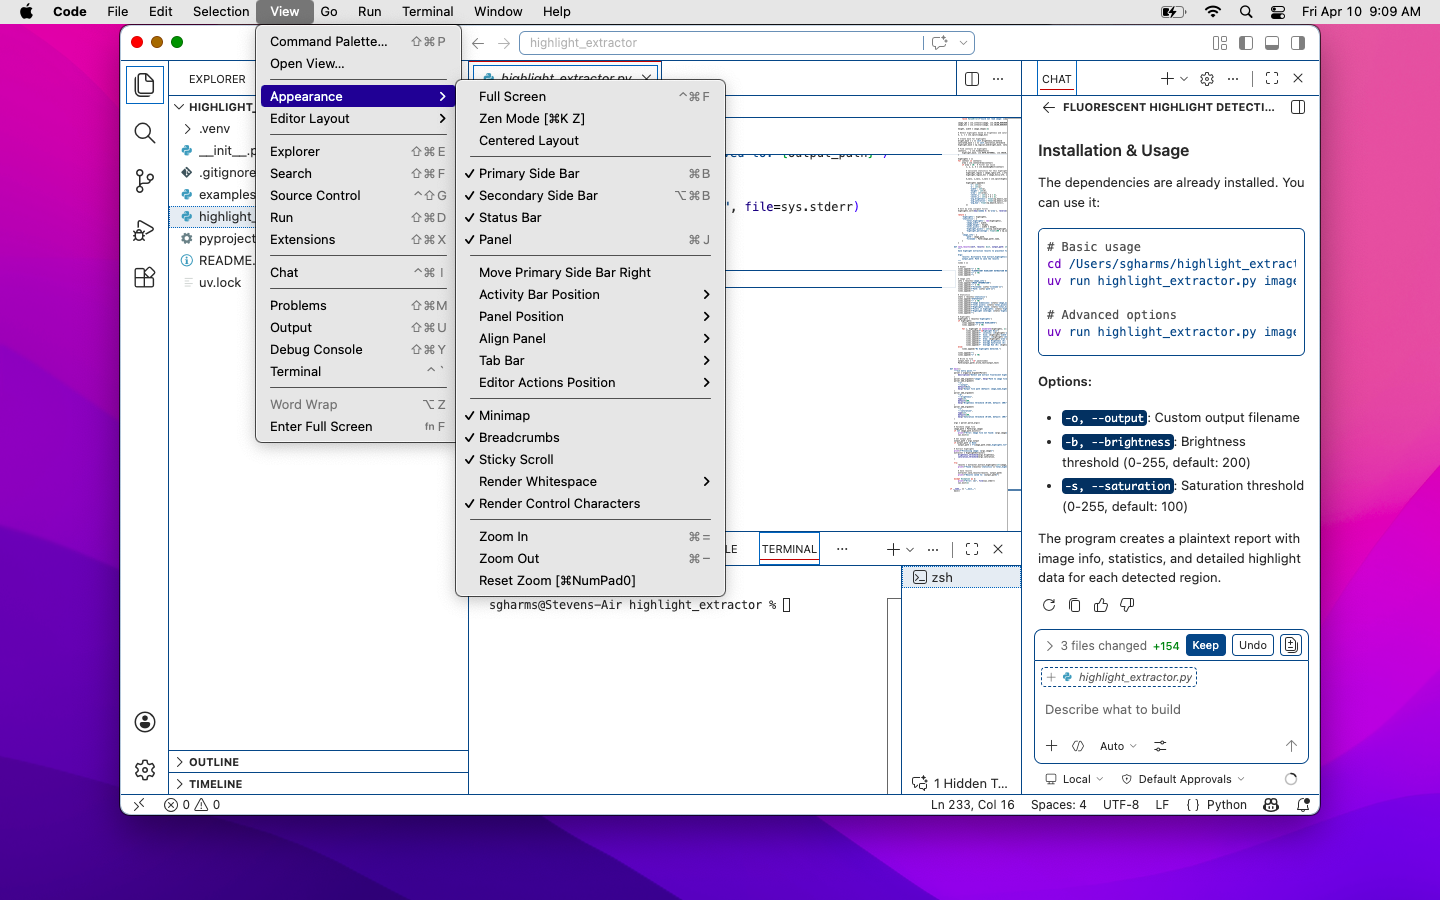
Task: Disable Breadcrumbs in Appearance menu
Action: pyautogui.click(x=518, y=437)
